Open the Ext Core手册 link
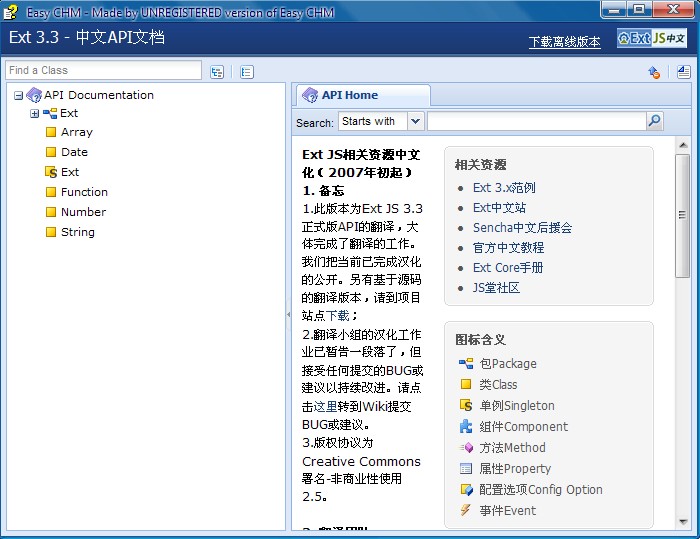700x539 pixels. 508,267
